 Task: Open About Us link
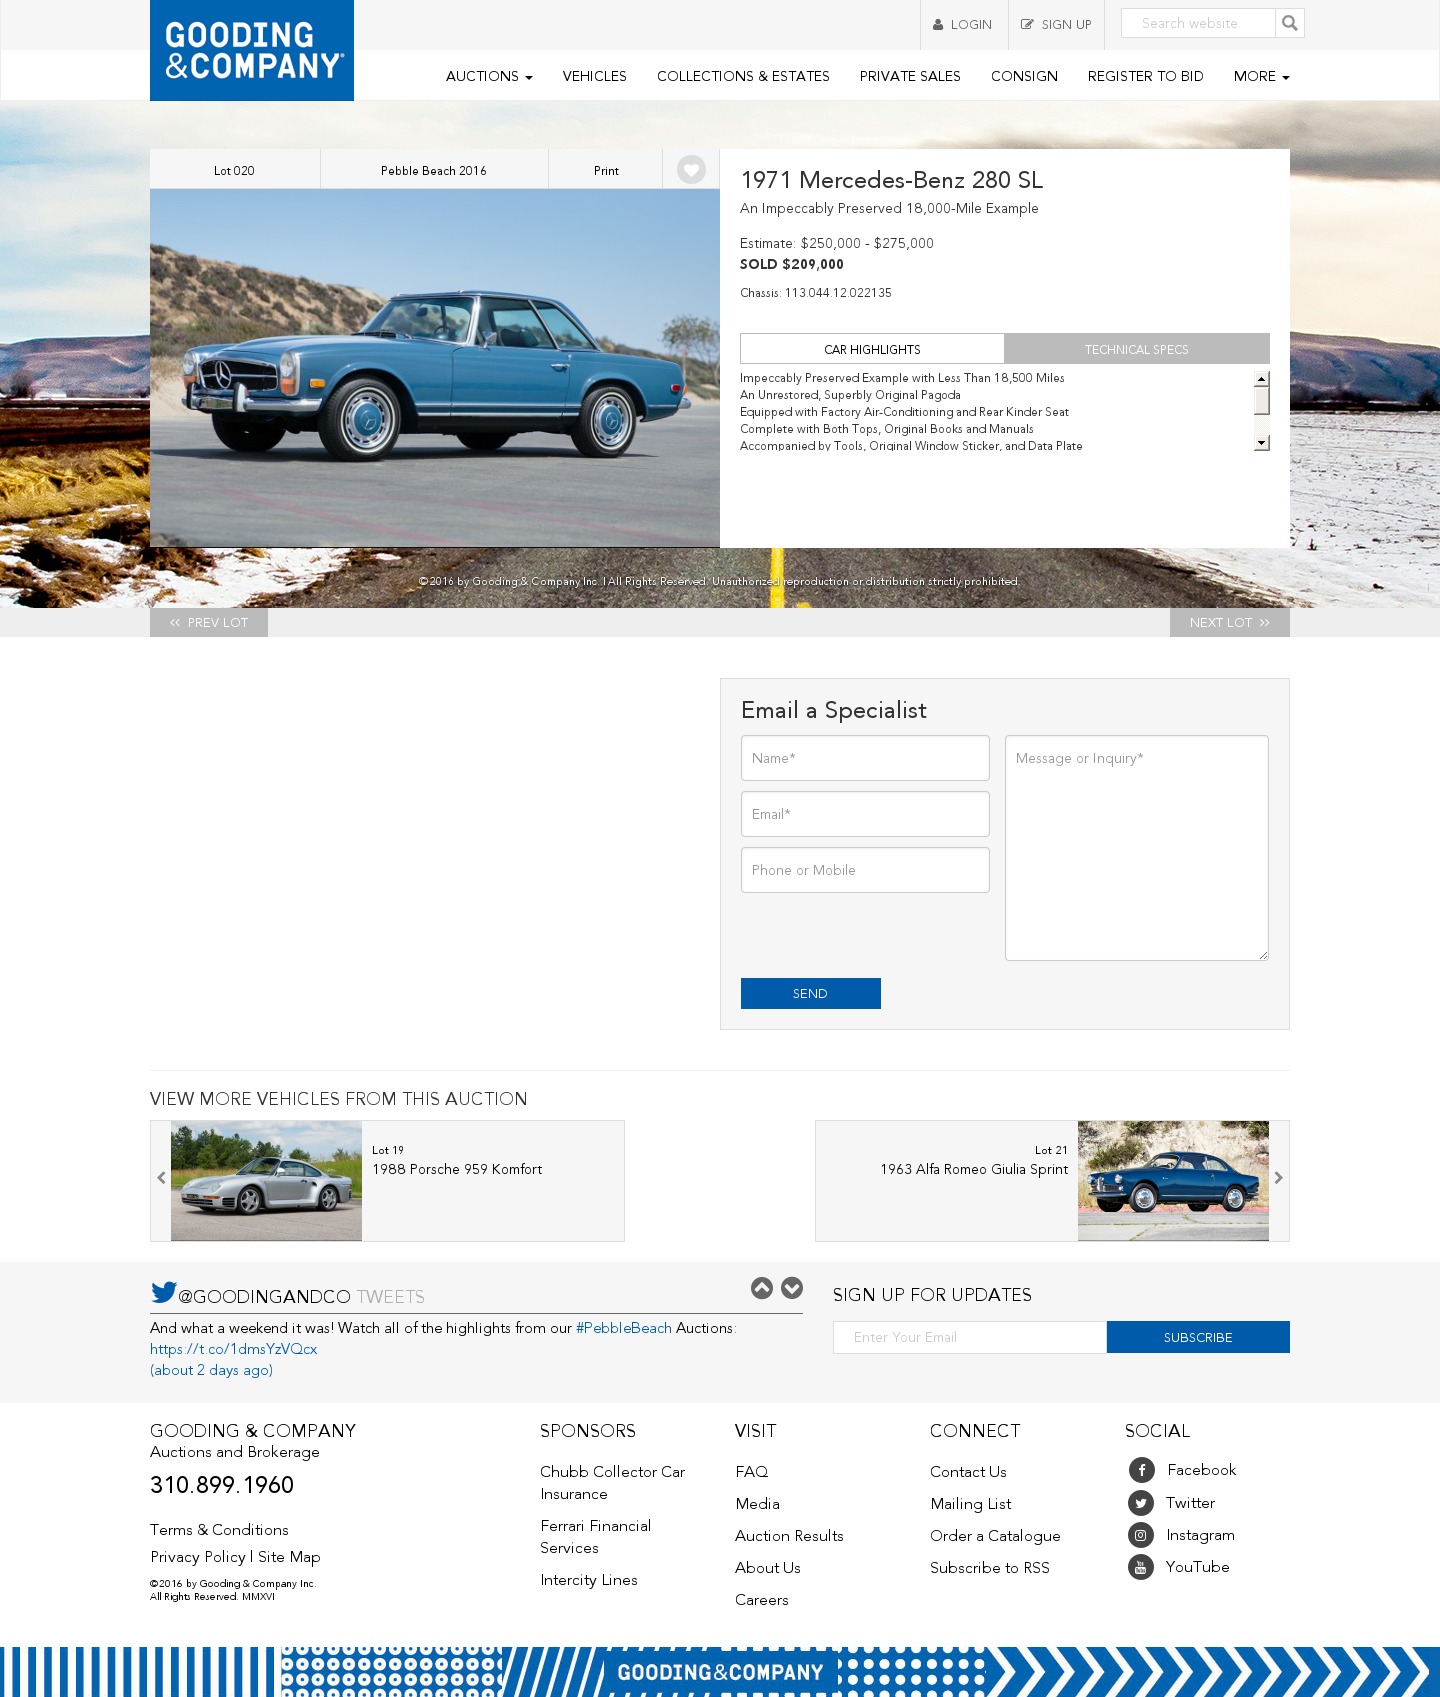(x=768, y=1568)
